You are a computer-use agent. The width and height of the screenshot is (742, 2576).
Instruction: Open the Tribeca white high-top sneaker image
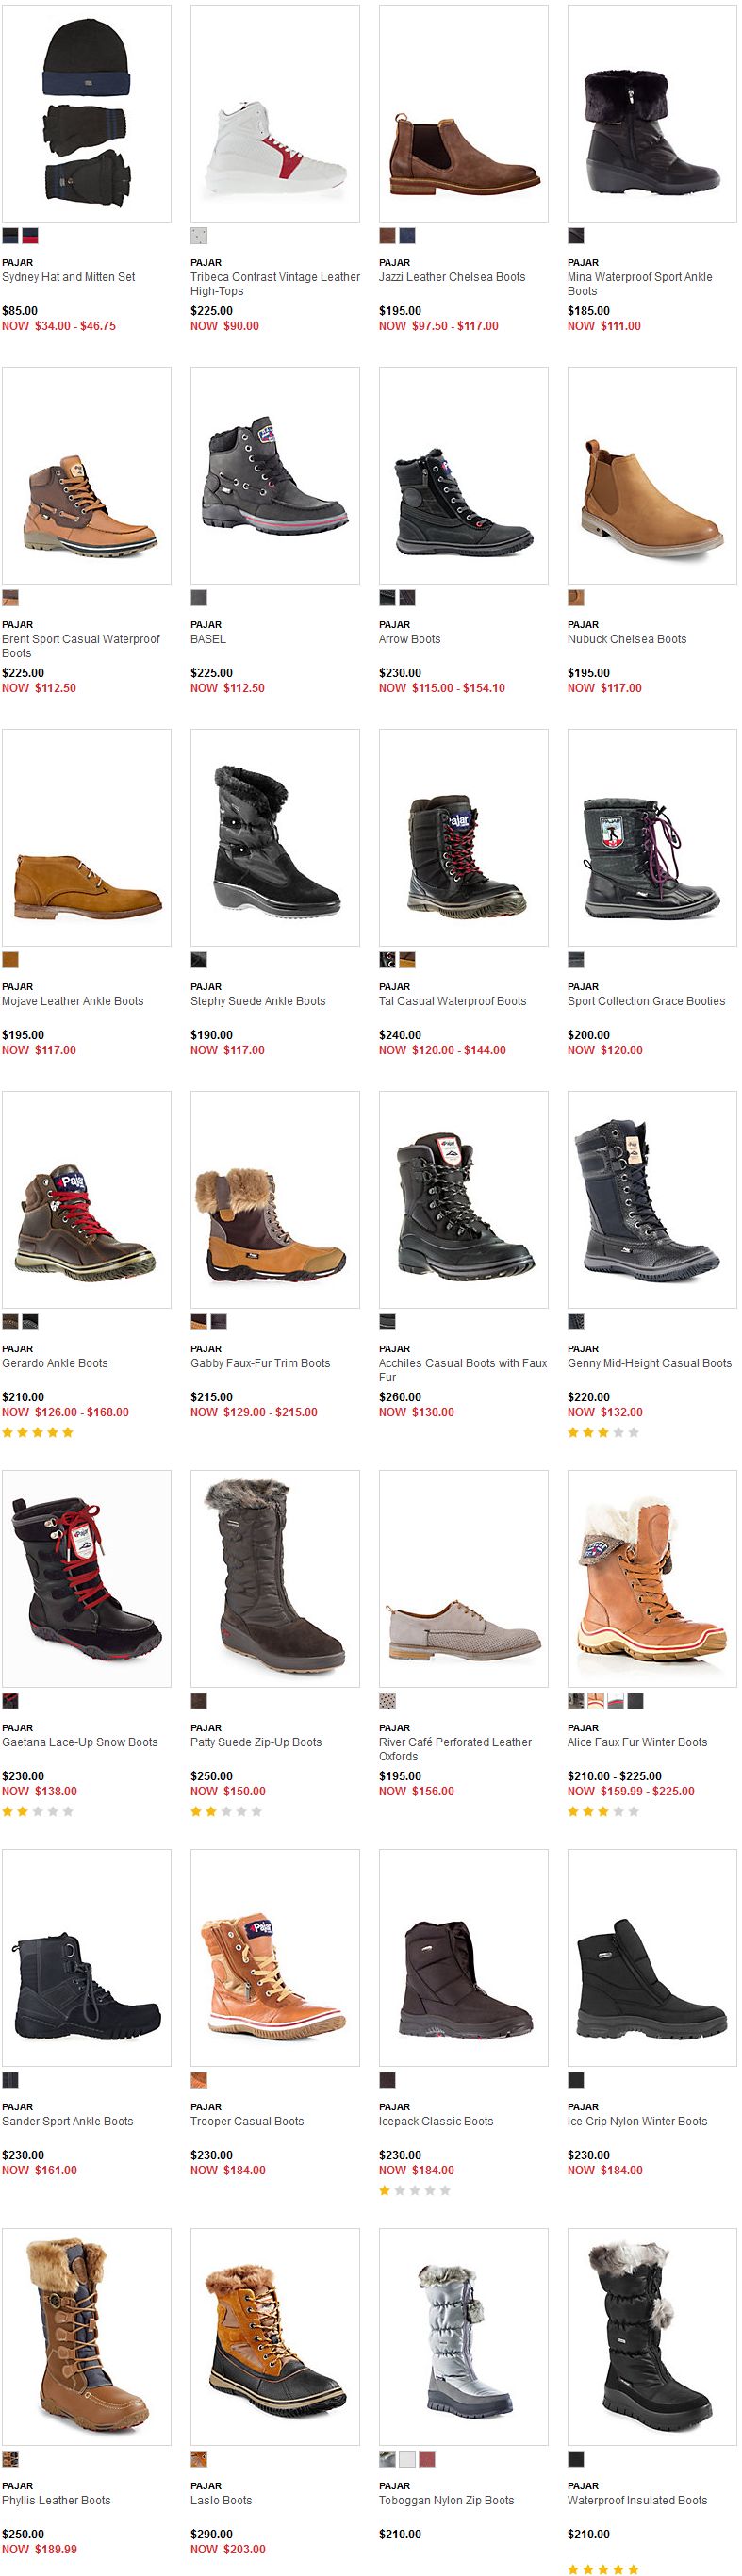(x=275, y=114)
